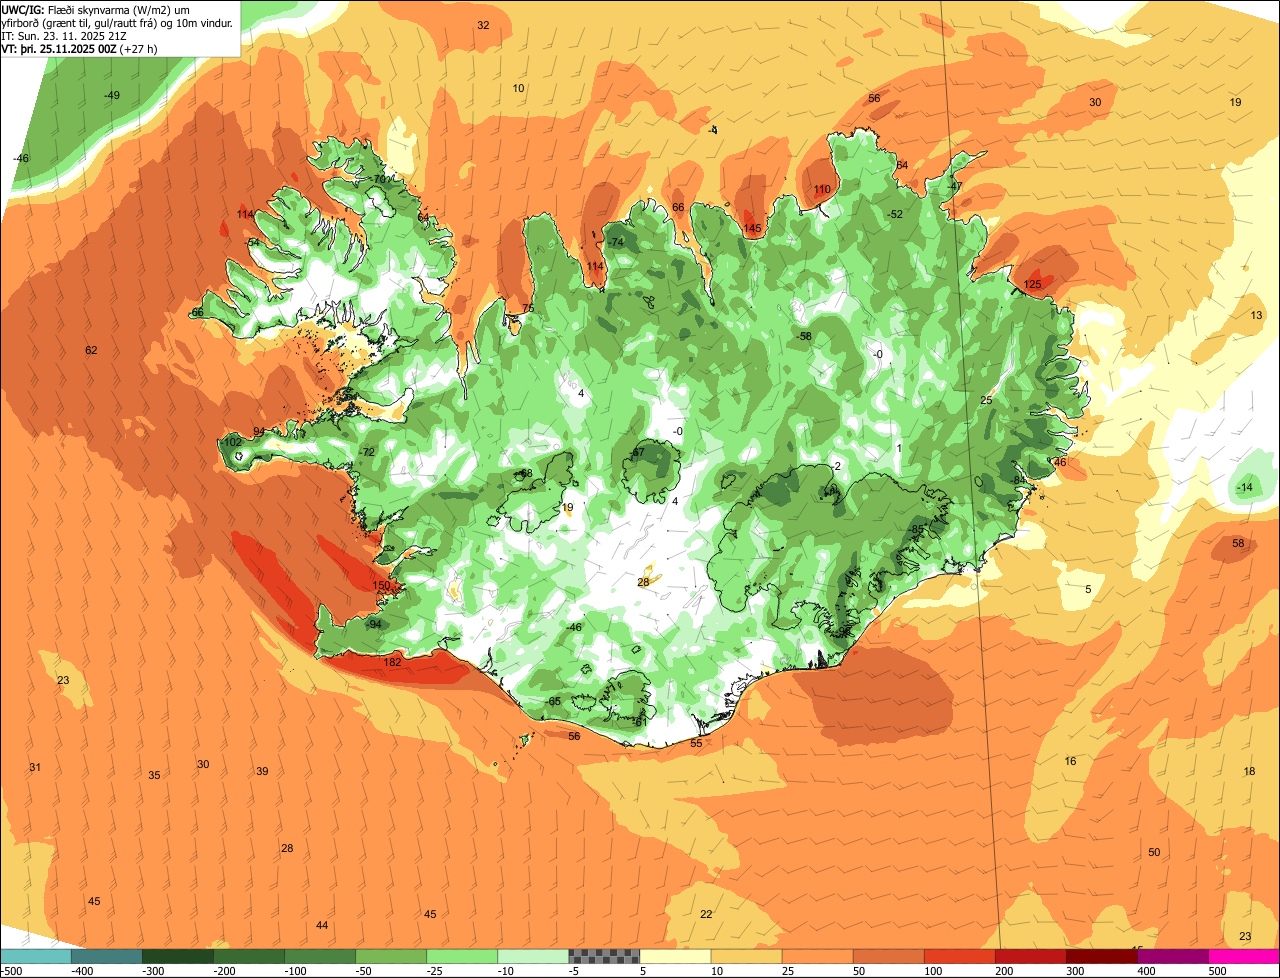Click the 75 value at fjord head
This screenshot has width=1280, height=978.
pyautogui.click(x=528, y=309)
